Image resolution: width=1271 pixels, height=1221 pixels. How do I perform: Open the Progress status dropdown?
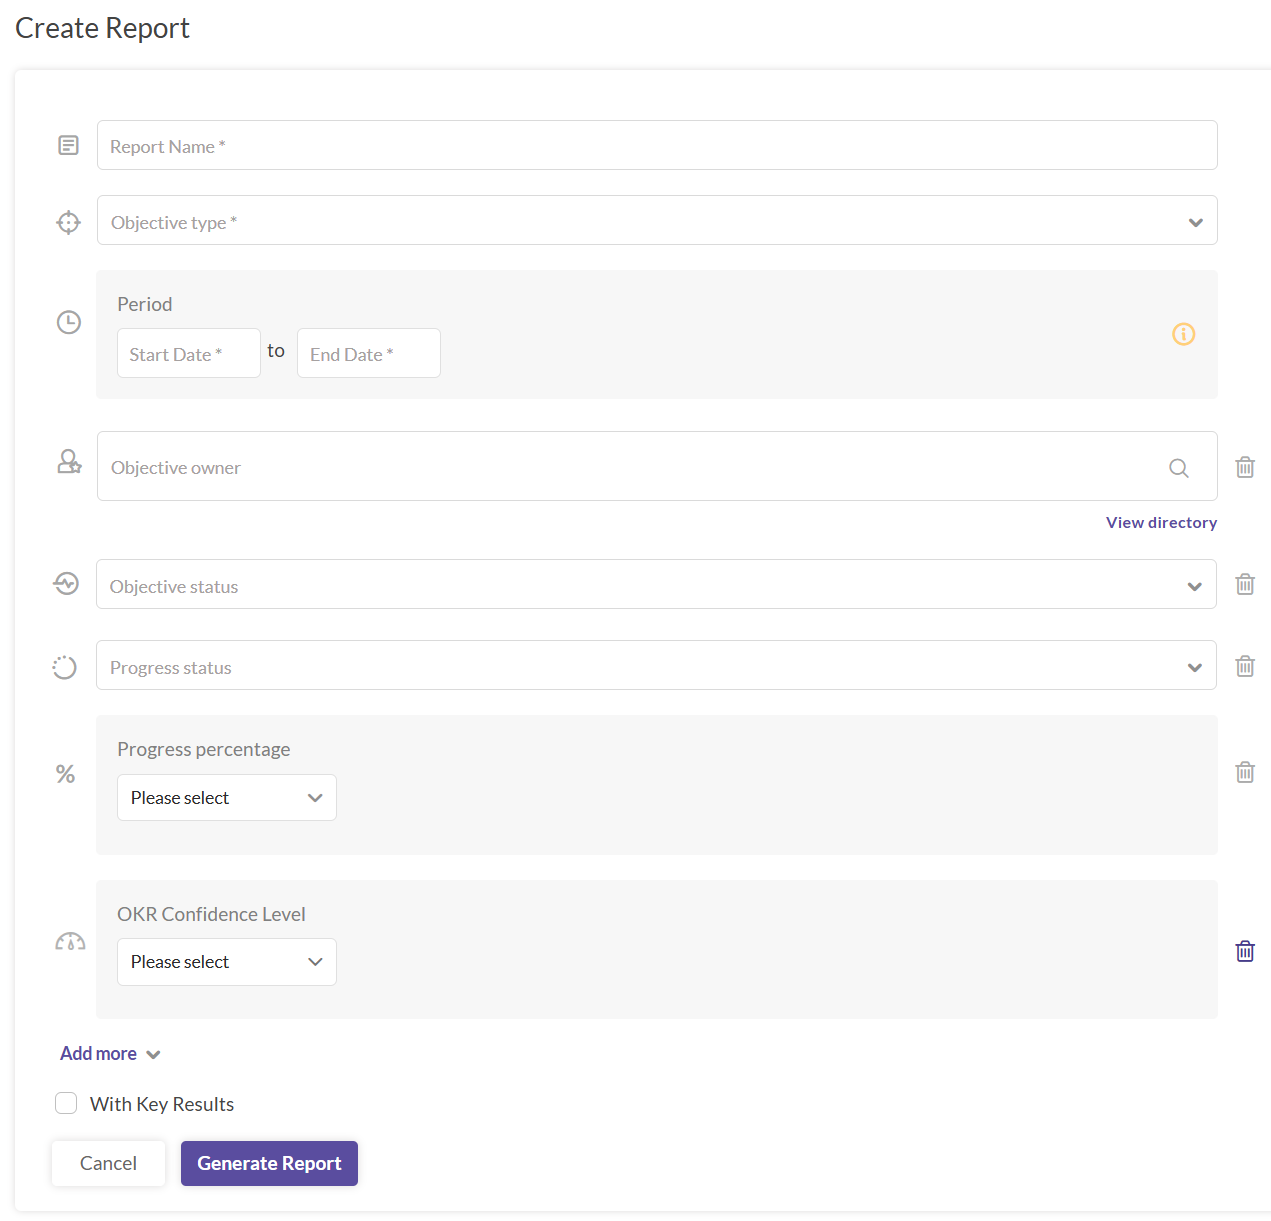[656, 665]
